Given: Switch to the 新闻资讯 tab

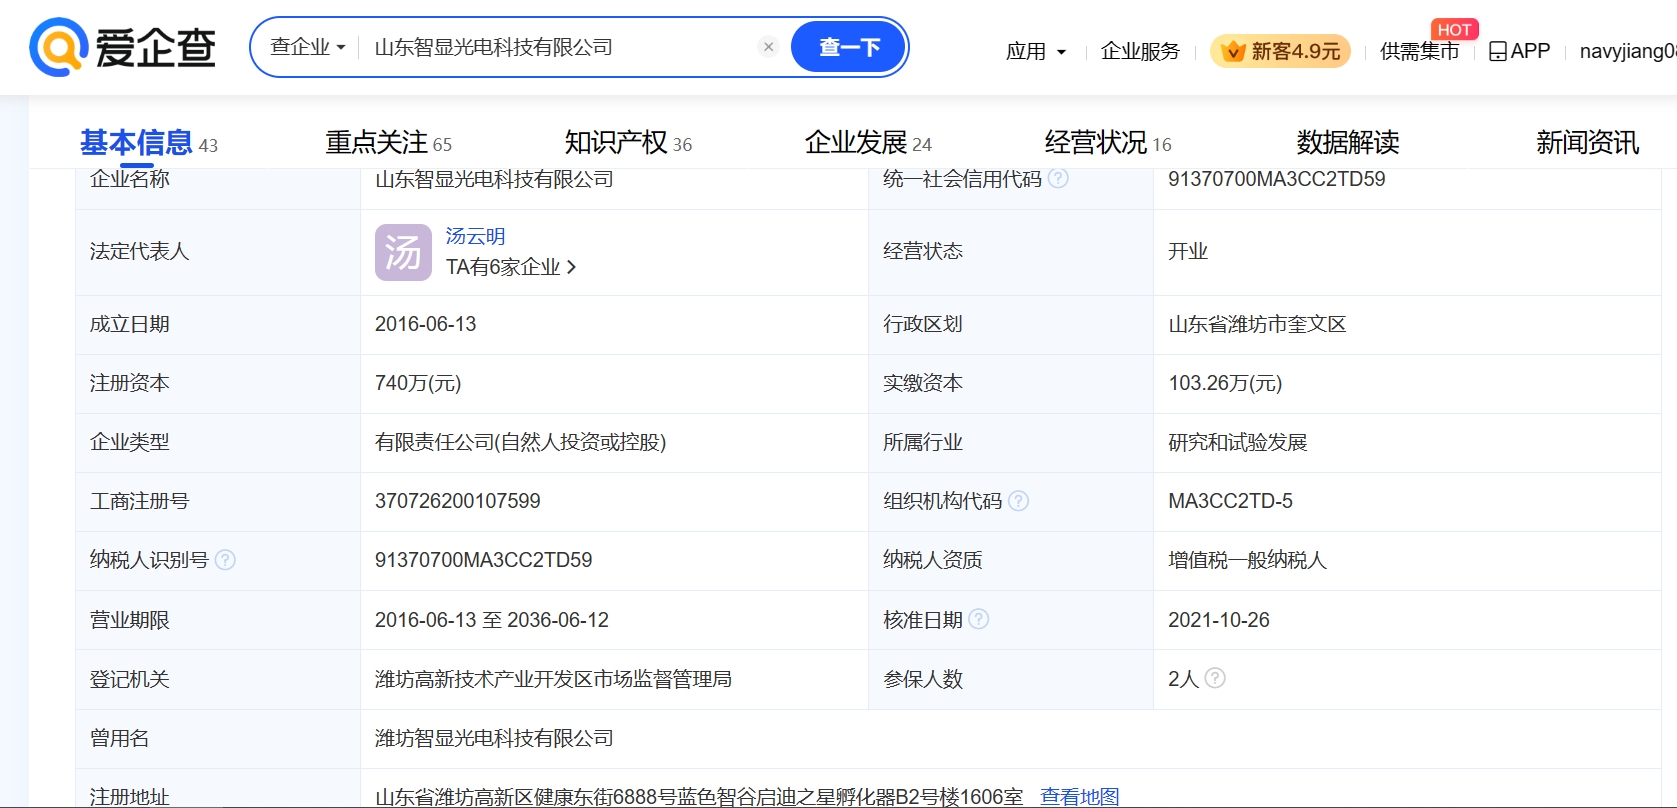Looking at the screenshot, I should [x=1588, y=143].
